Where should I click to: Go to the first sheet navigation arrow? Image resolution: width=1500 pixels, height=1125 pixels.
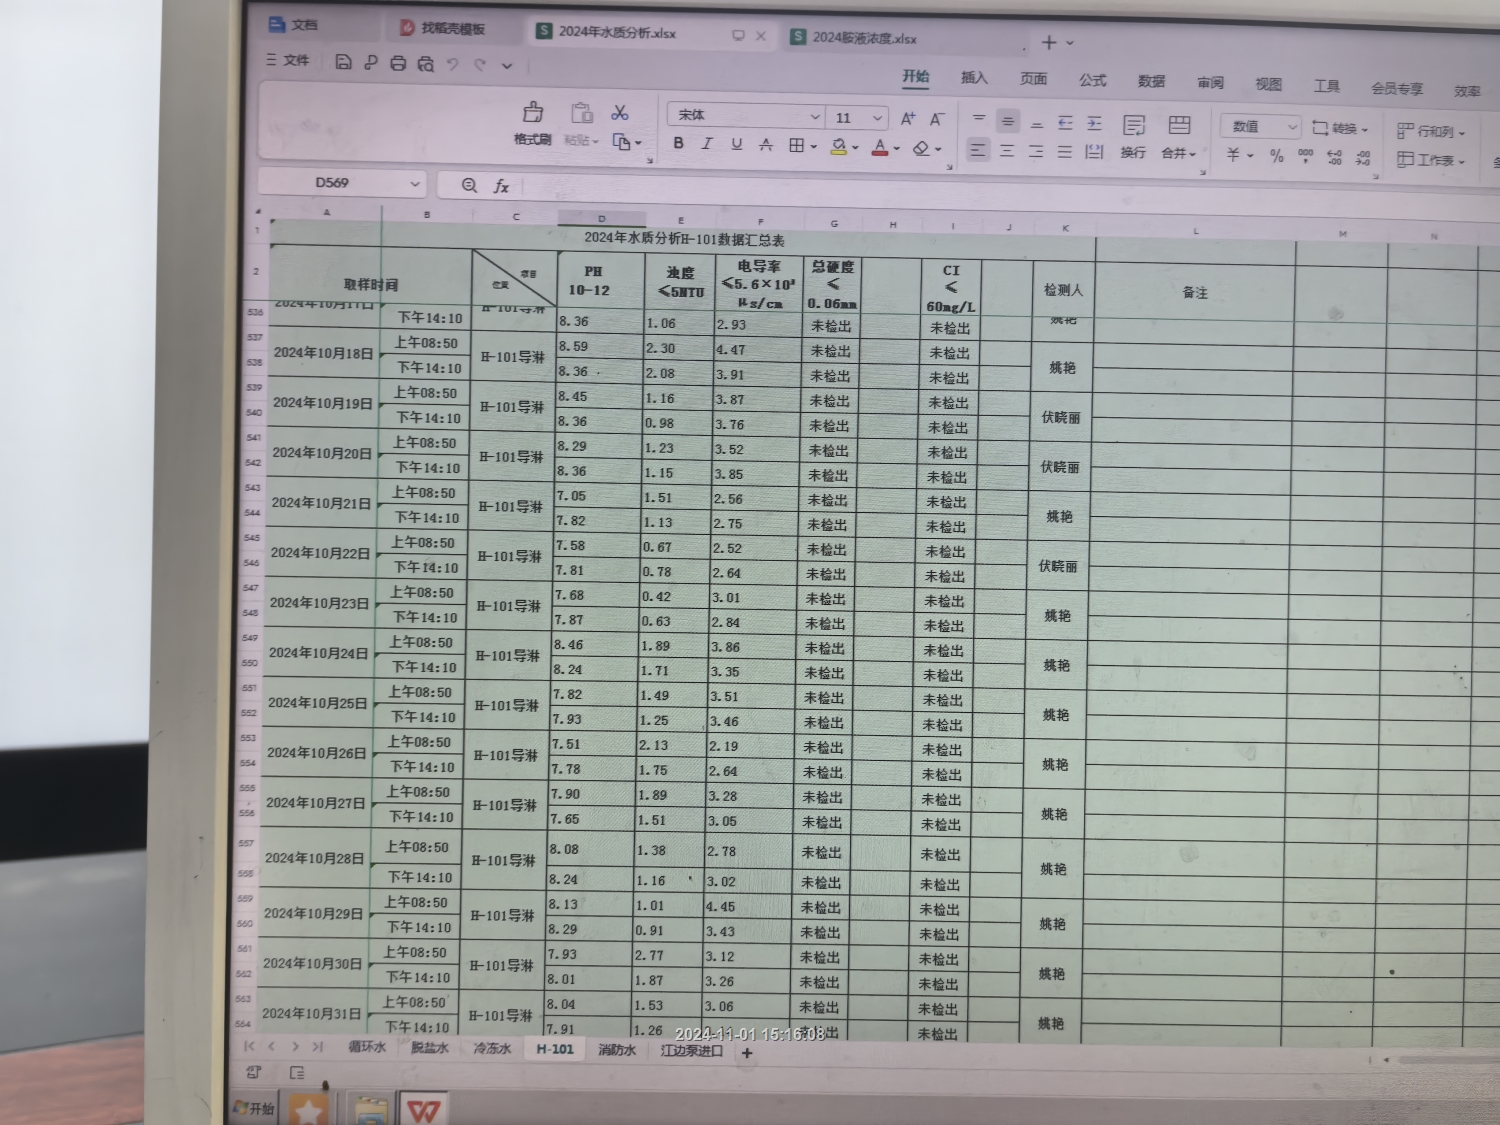[x=249, y=1046]
